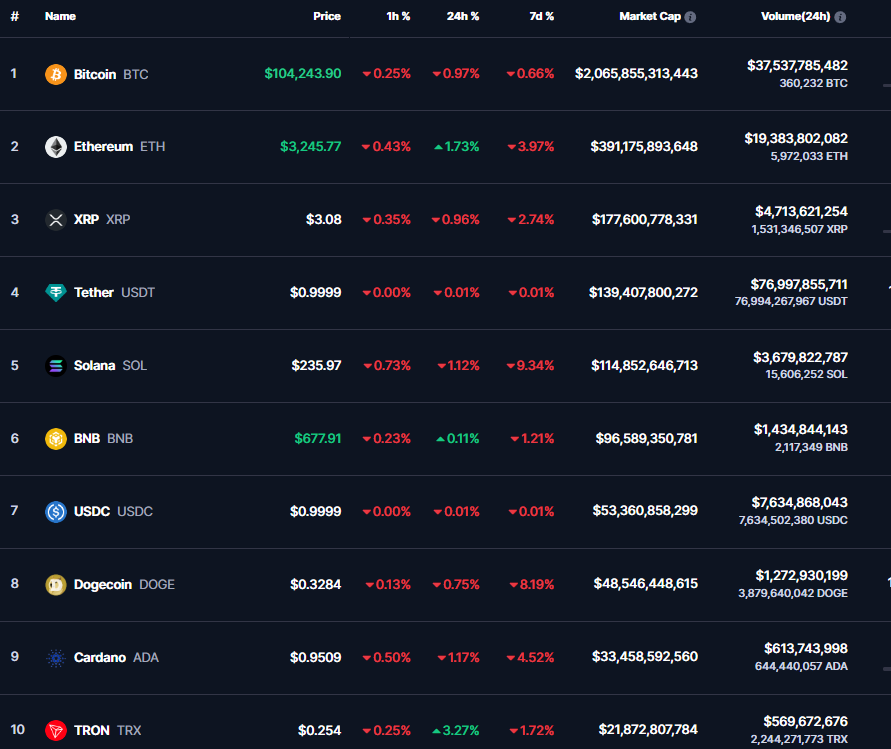This screenshot has height=749, width=891.
Task: Click the Dogecoin logo icon
Action: [x=56, y=585]
